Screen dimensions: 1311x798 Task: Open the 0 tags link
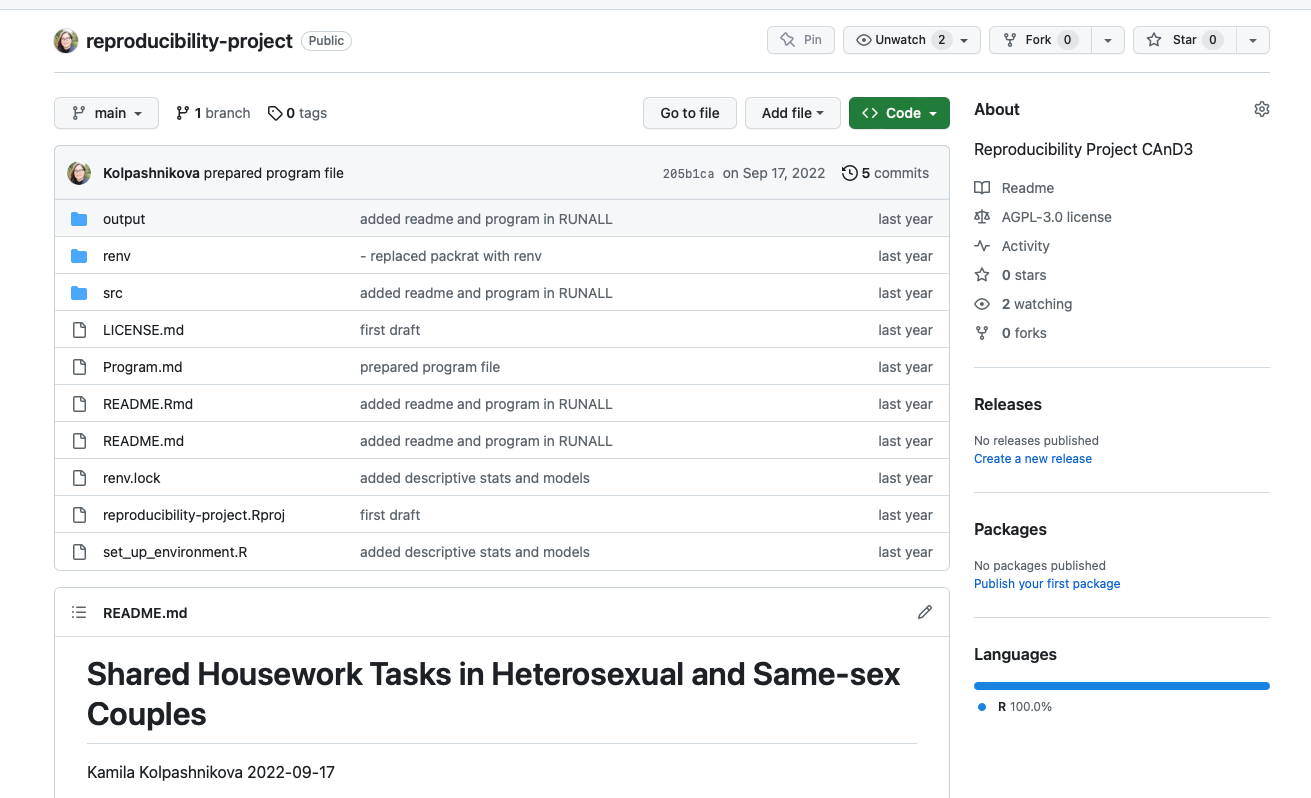pos(298,113)
